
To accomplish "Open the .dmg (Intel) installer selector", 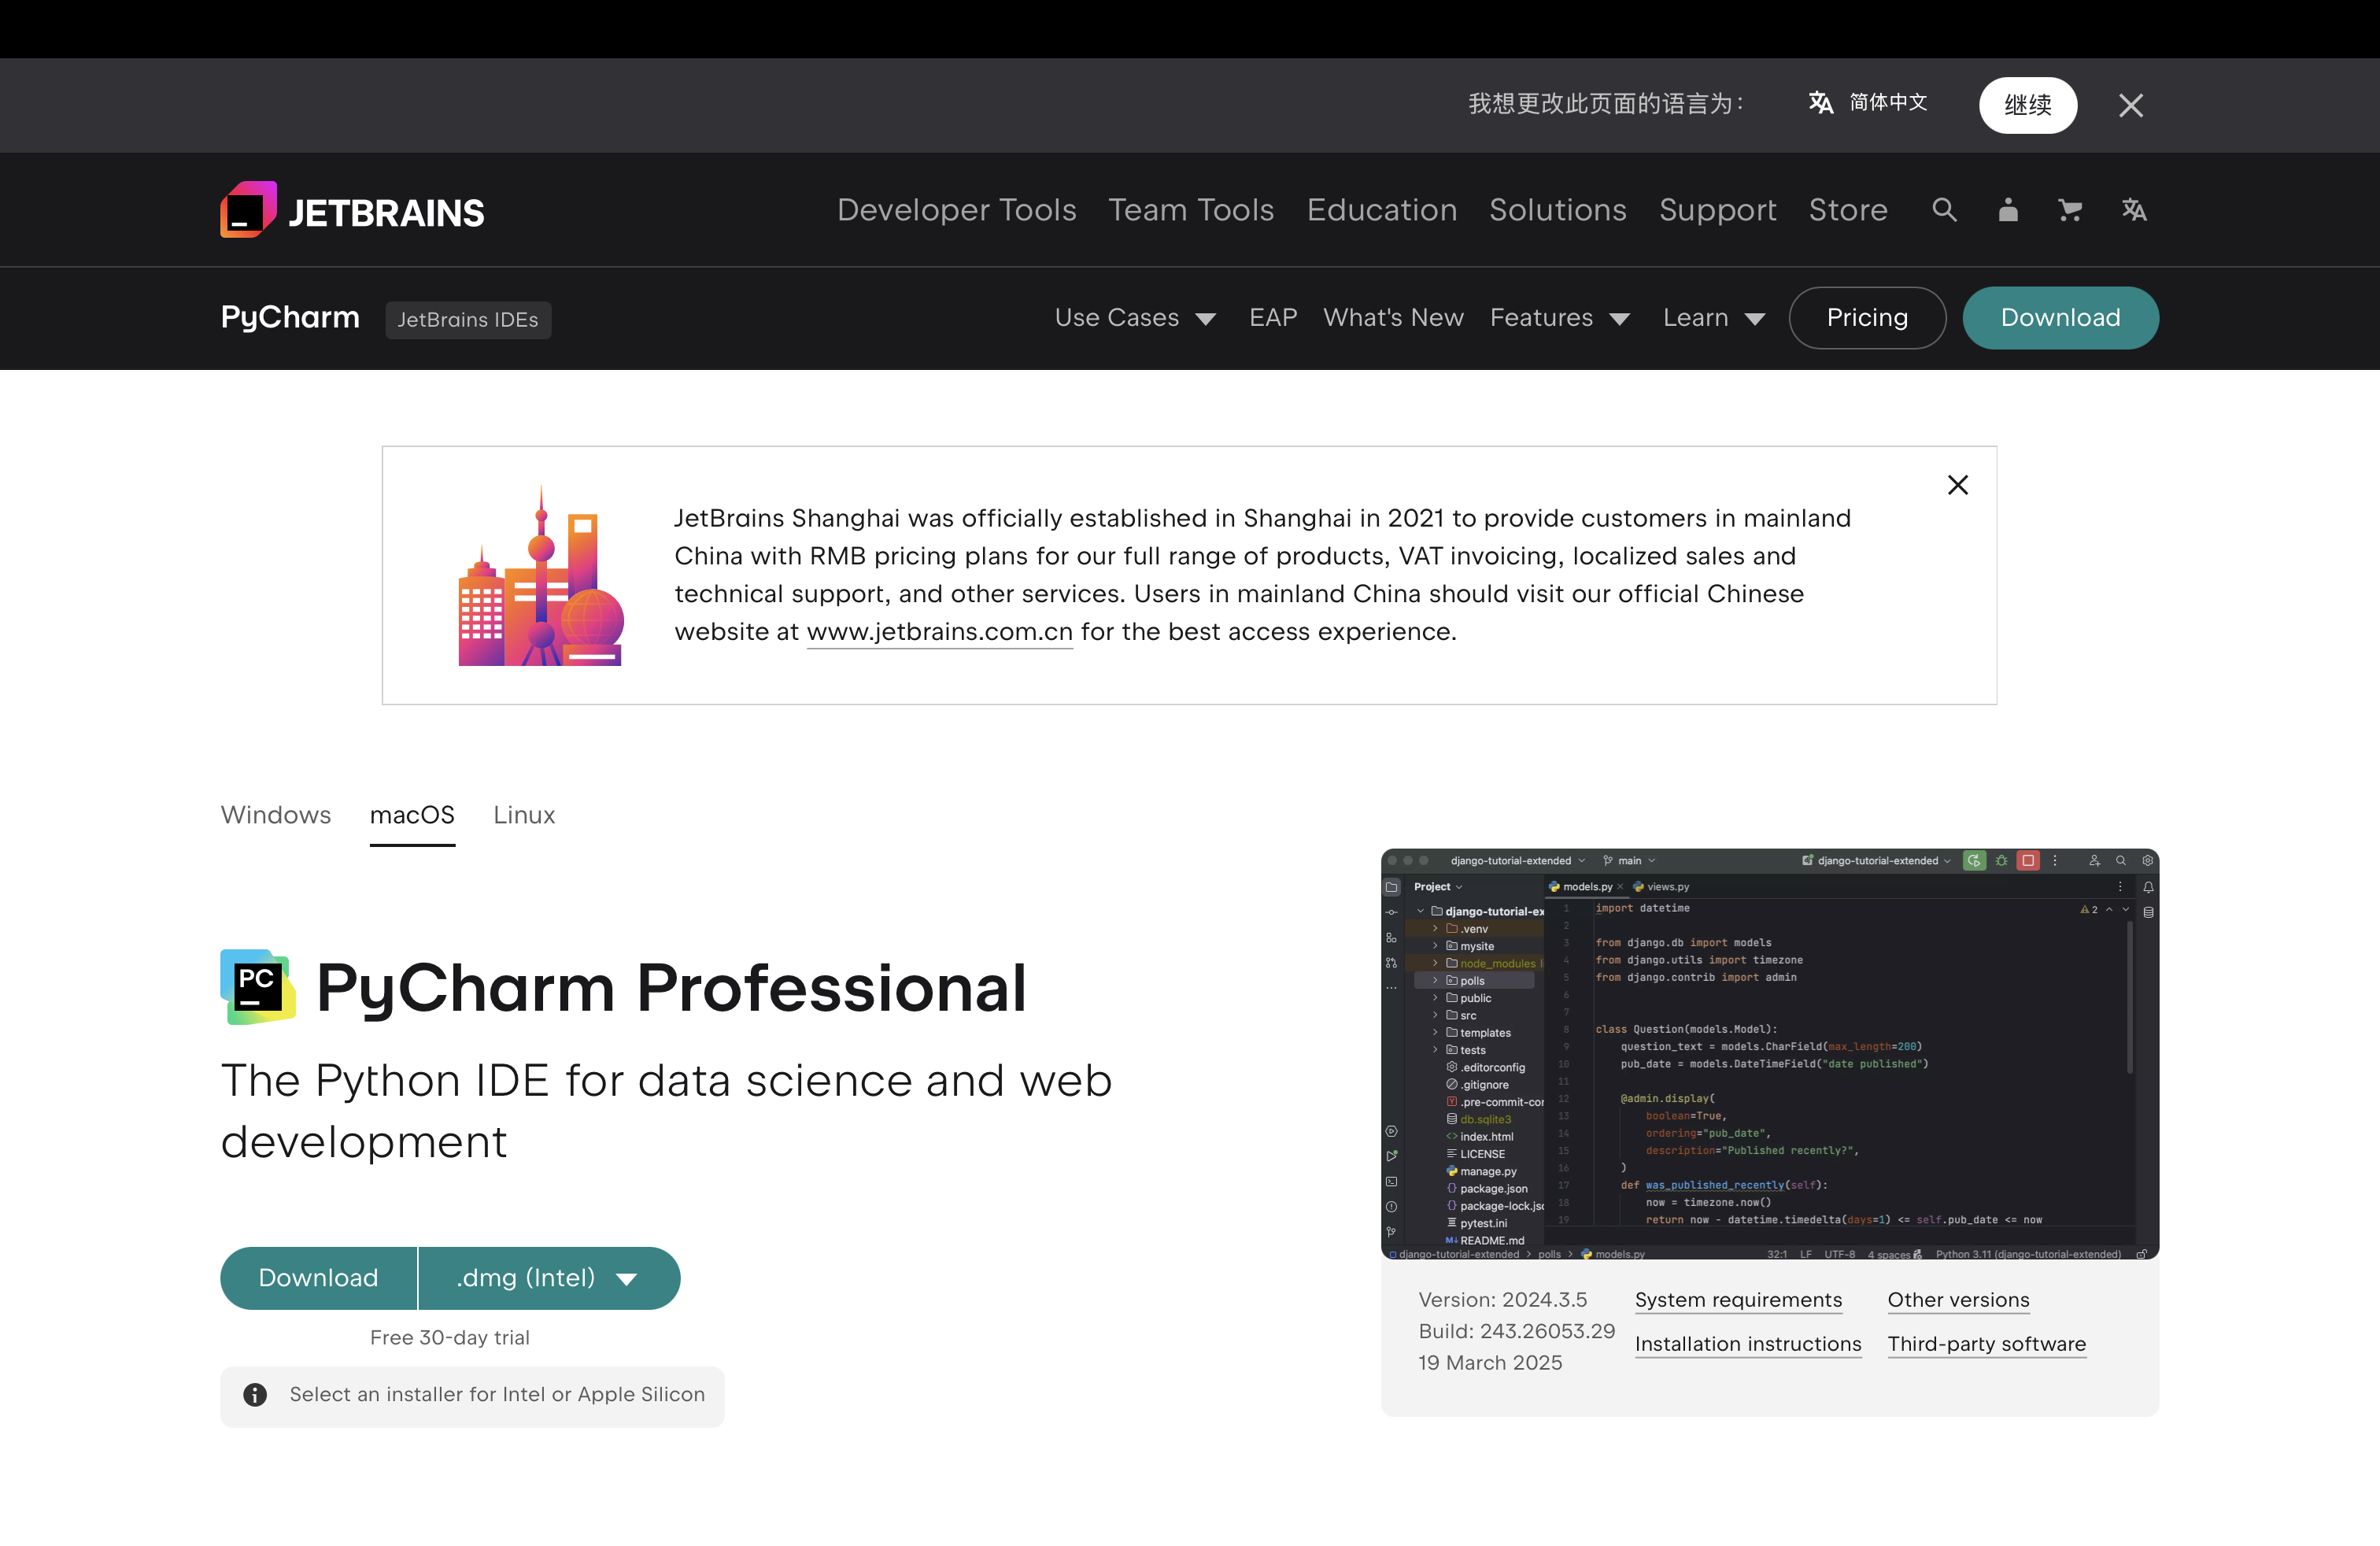I will pyautogui.click(x=548, y=1278).
